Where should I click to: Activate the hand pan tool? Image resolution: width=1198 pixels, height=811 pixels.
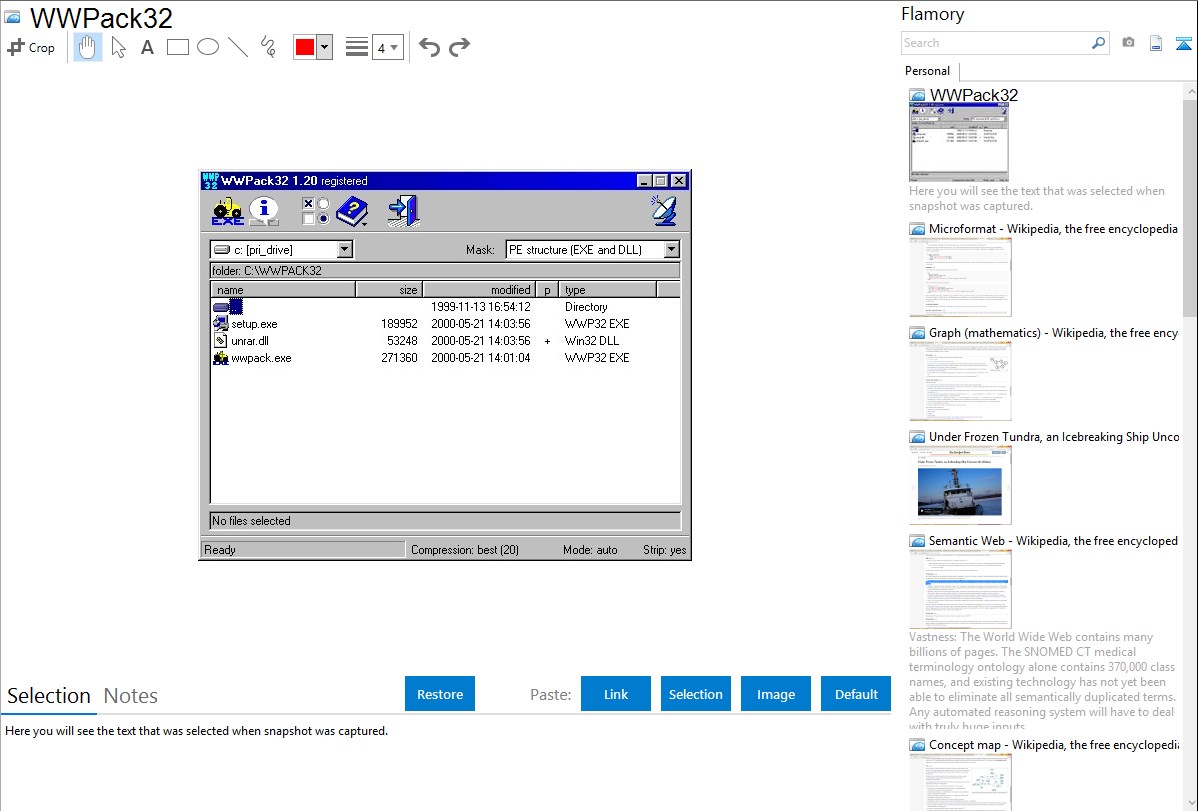[x=88, y=47]
